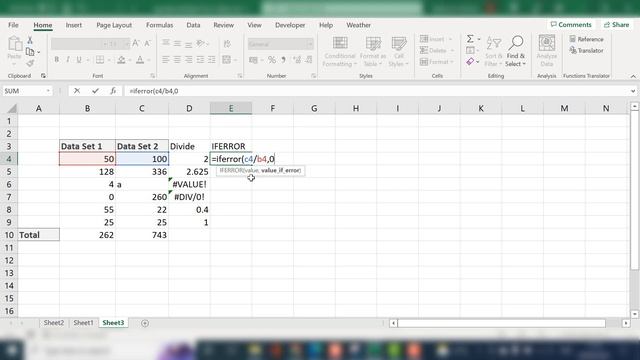The image size is (640, 360).
Task: Open Find & Select menu
Action: 516,52
